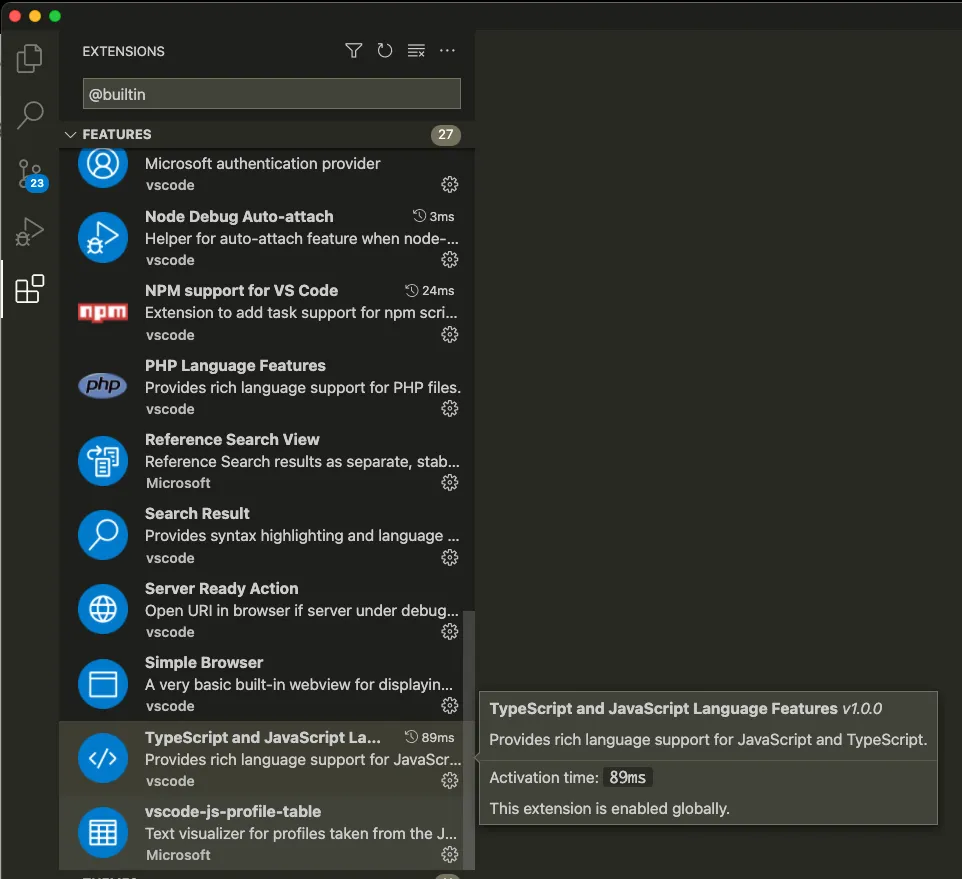Open vscode-js-profile-table extension title
The height and width of the screenshot is (879, 962).
pos(233,812)
